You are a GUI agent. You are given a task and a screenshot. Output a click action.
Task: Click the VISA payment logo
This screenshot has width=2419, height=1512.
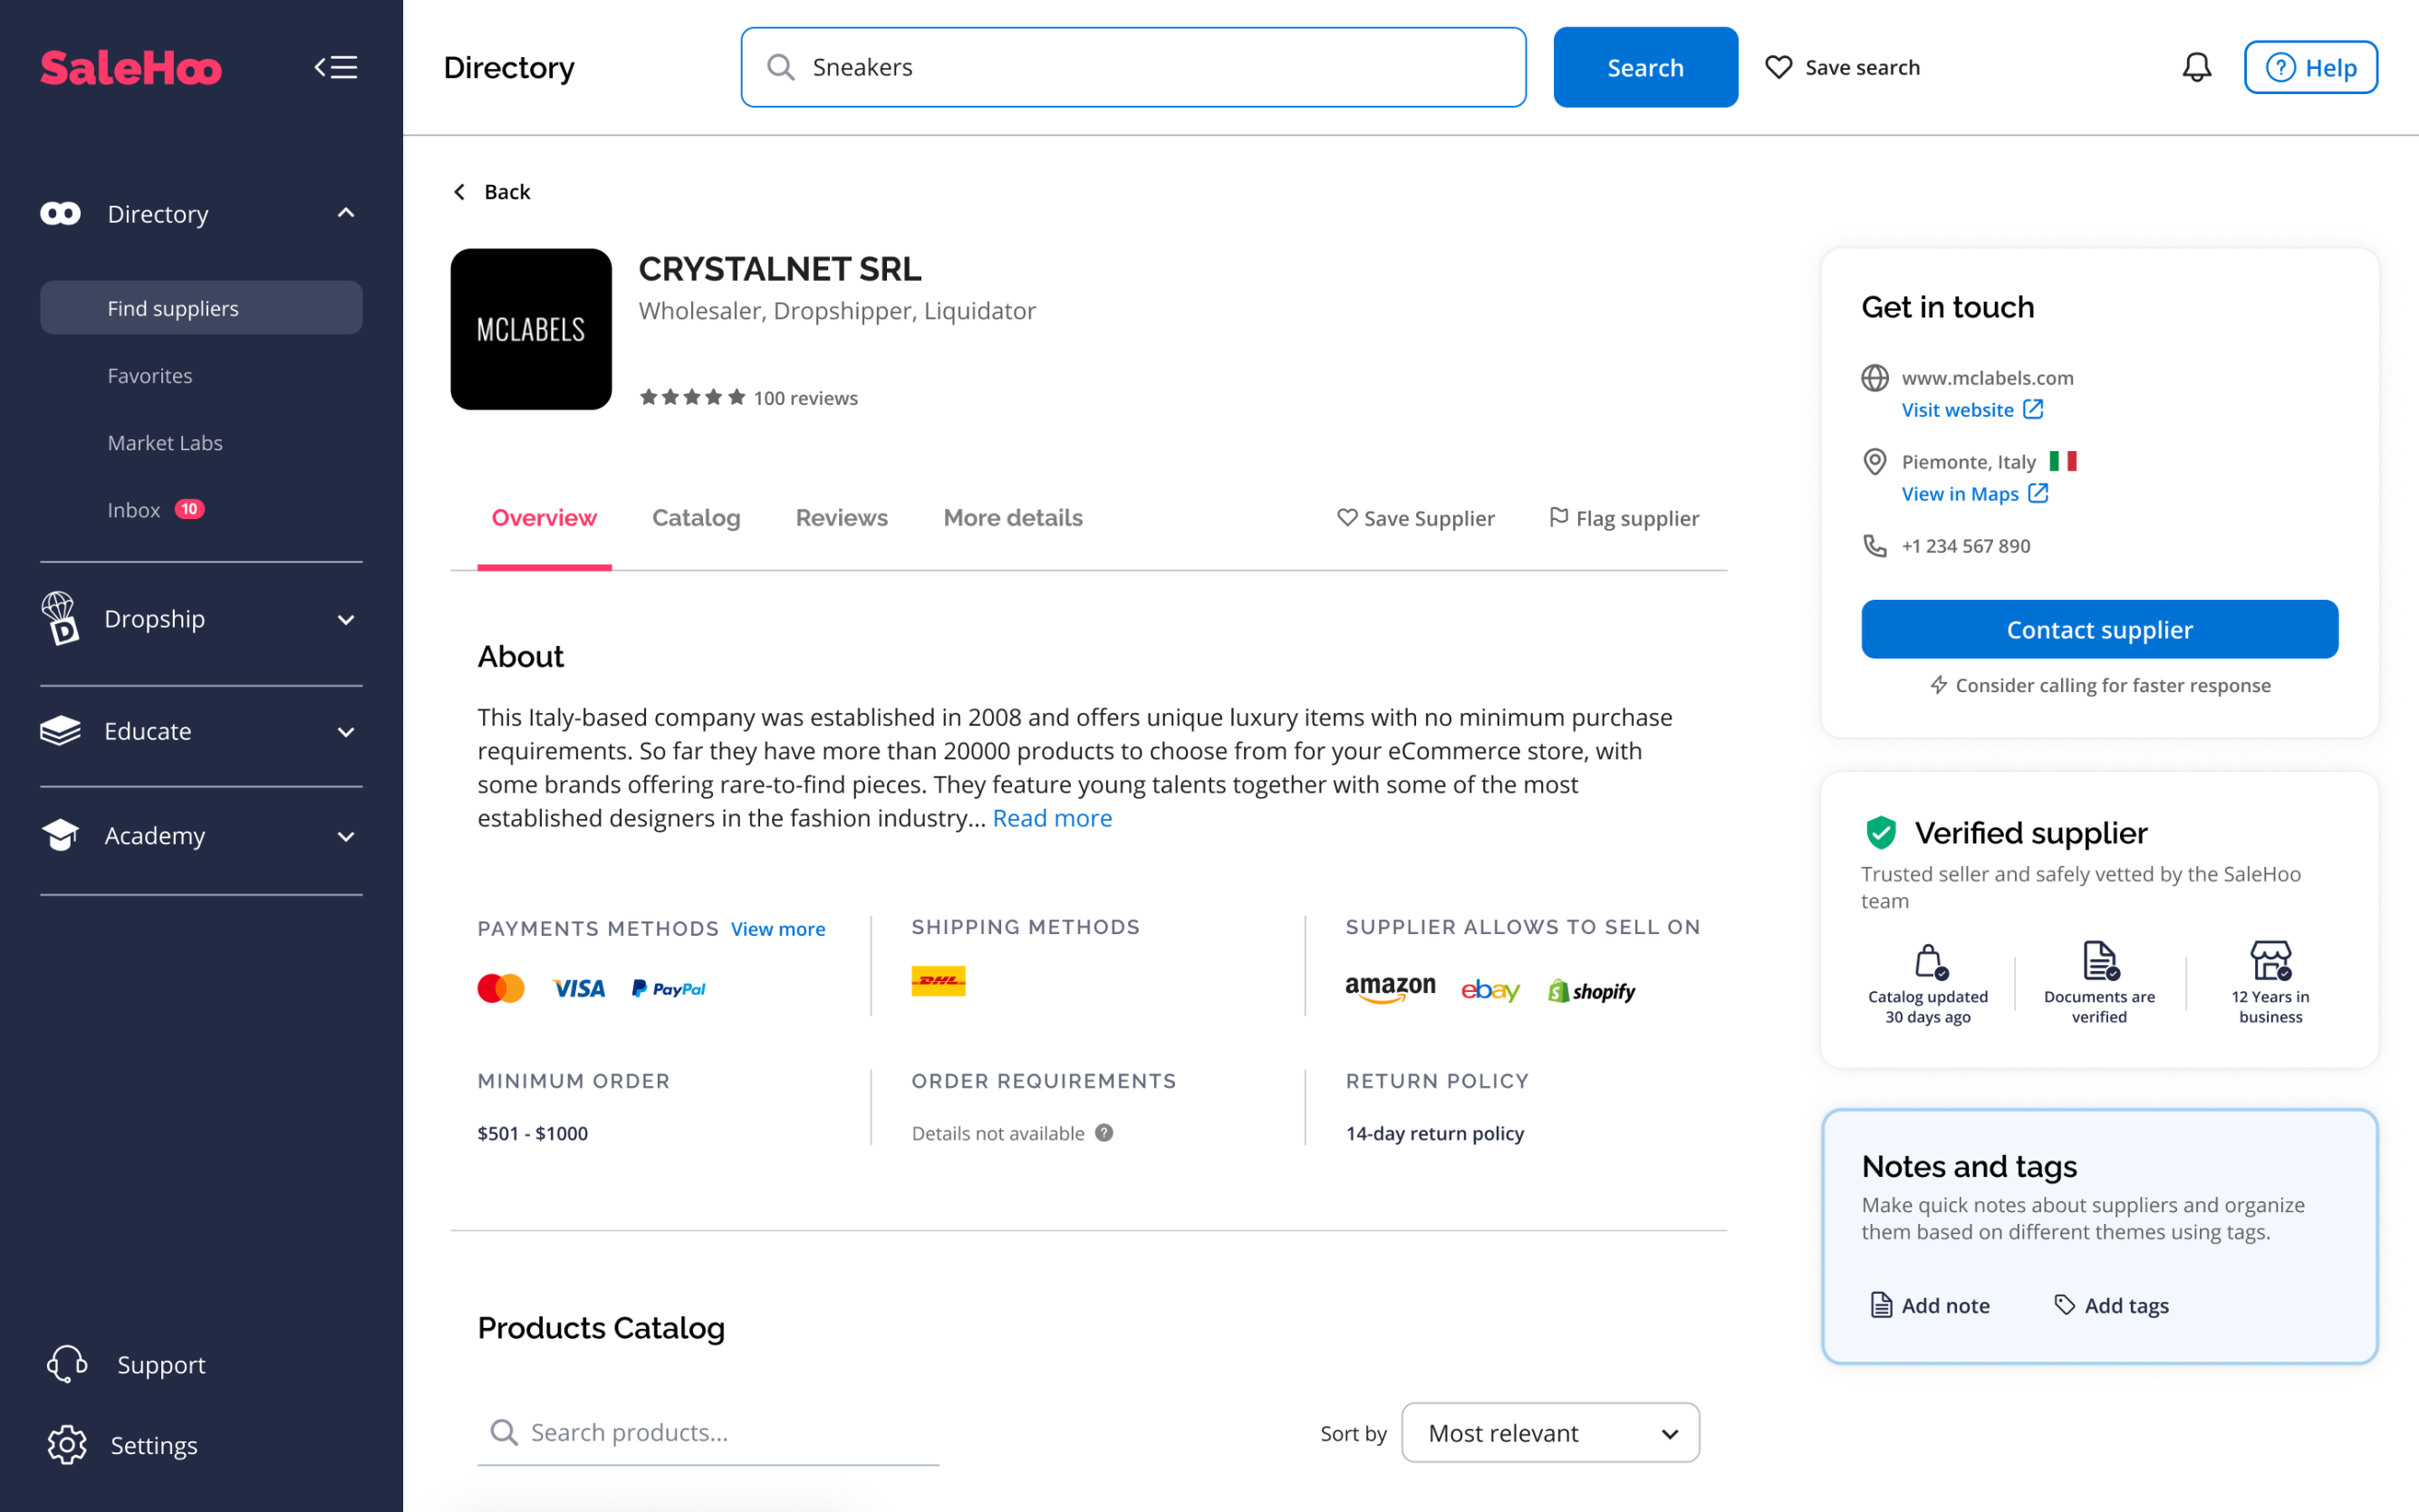click(578, 988)
